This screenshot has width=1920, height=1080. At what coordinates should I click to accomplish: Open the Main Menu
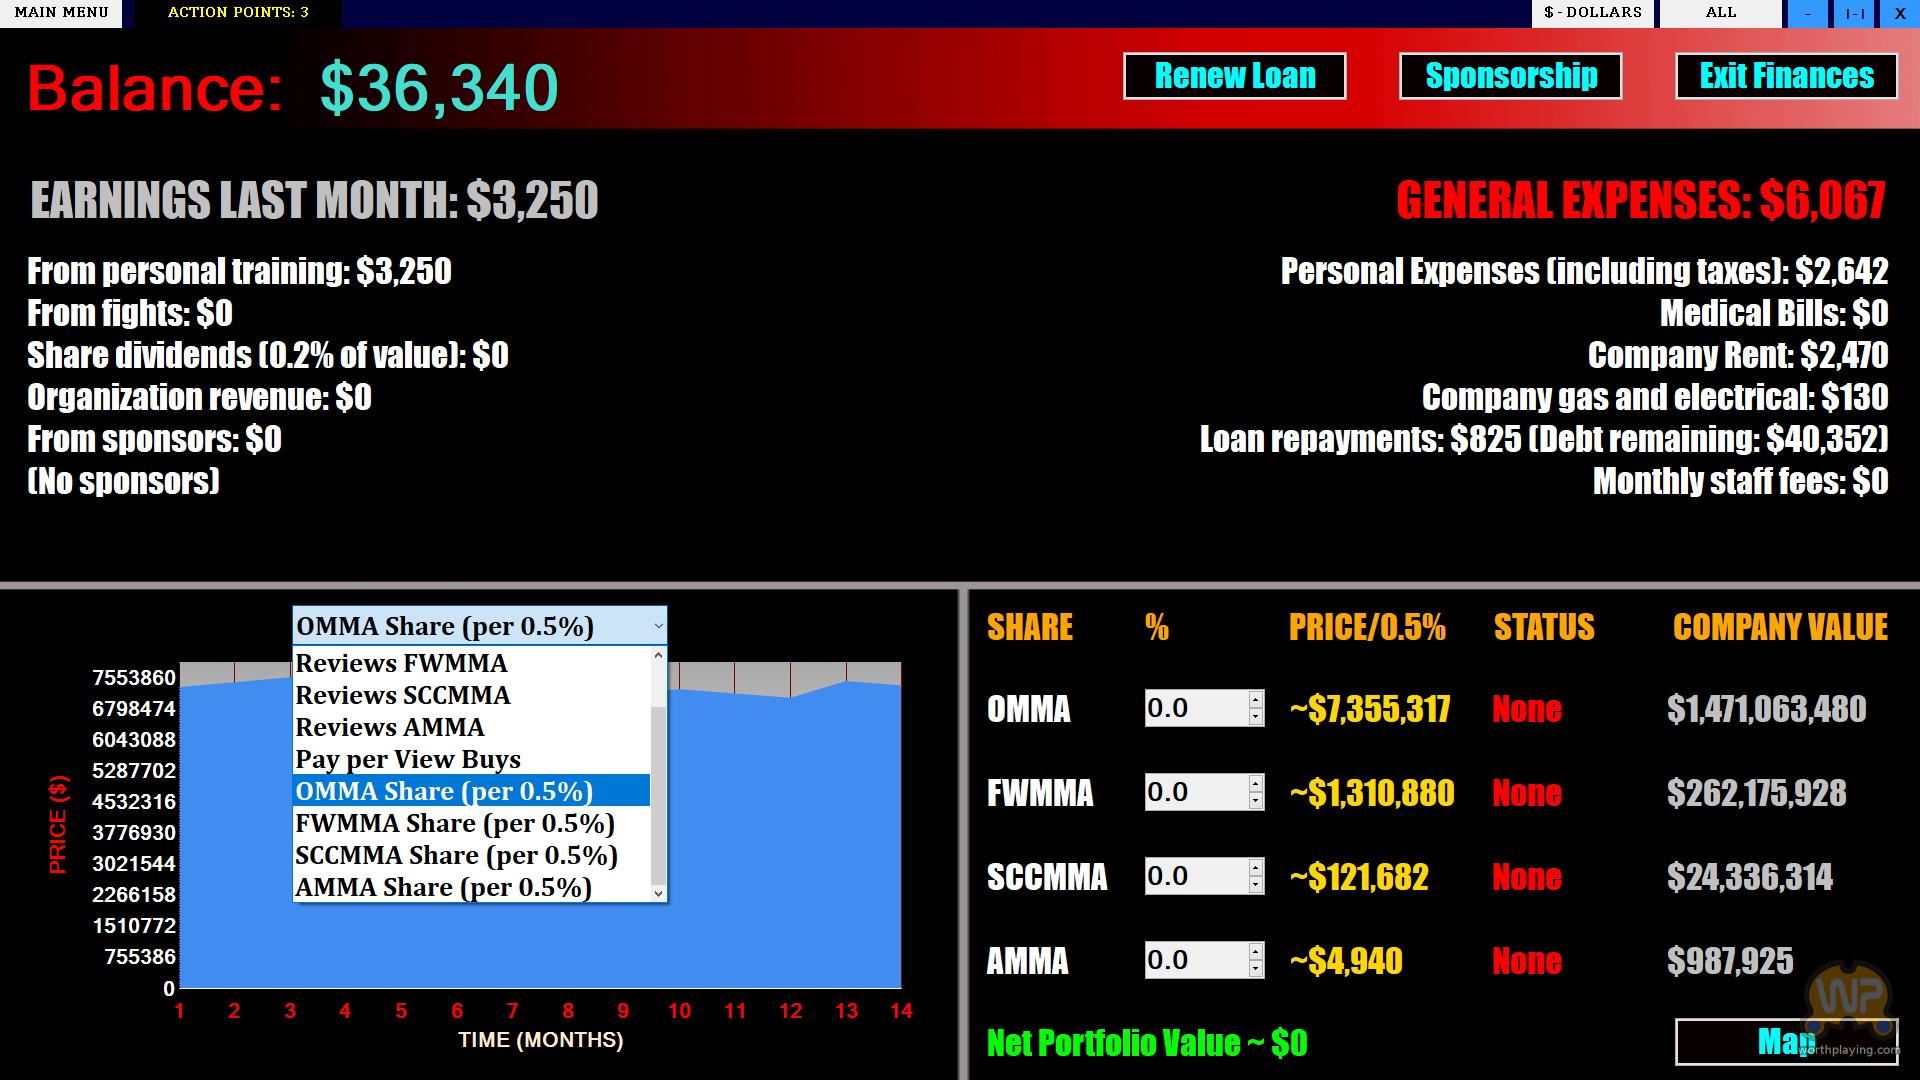(61, 13)
